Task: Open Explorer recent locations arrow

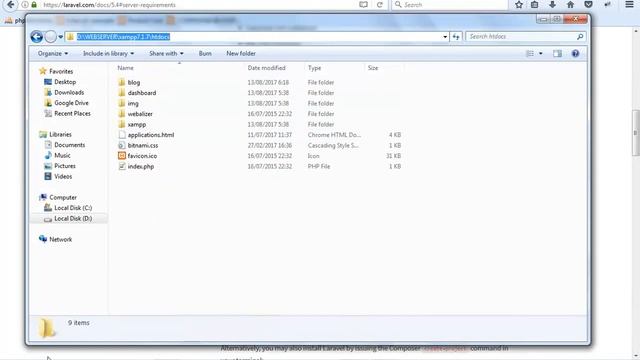Action: coord(60,37)
